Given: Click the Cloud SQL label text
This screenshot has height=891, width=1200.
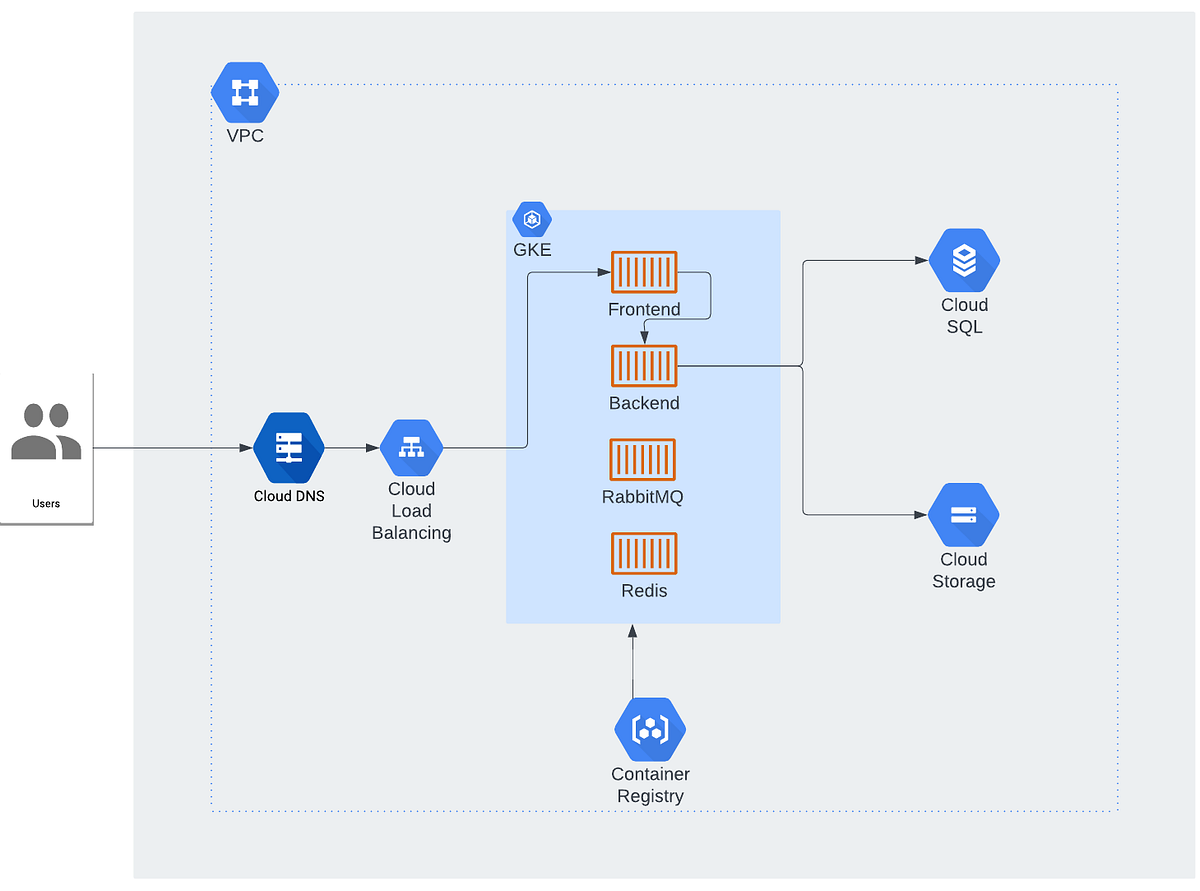Looking at the screenshot, I should pos(963,316).
